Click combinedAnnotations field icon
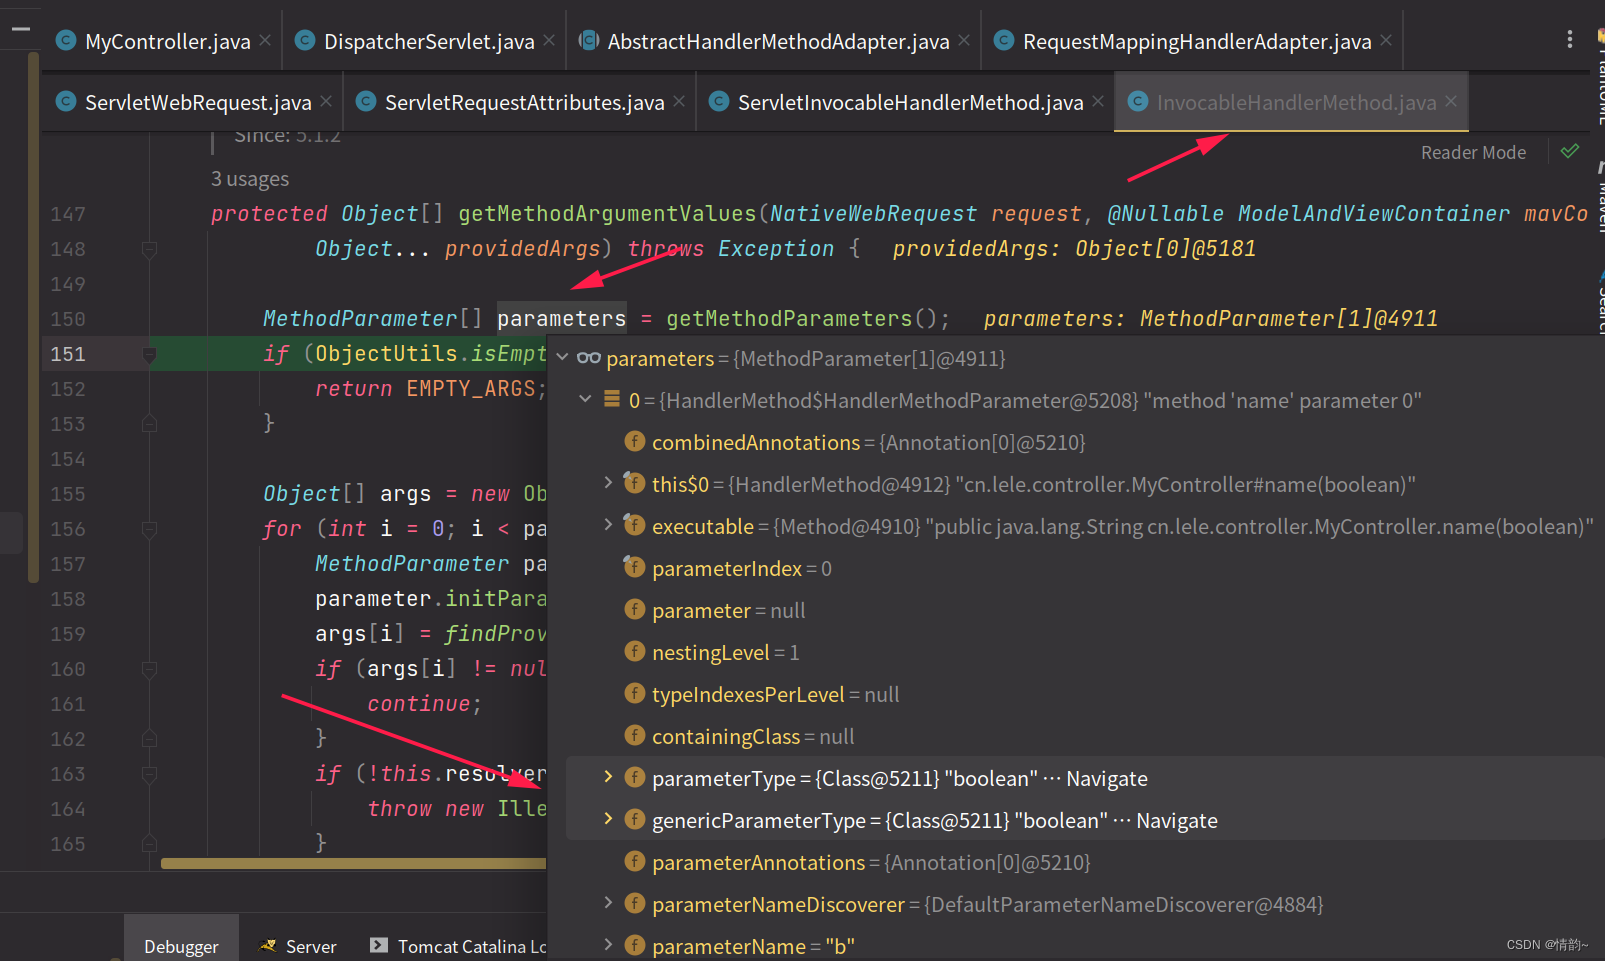1605x961 pixels. pyautogui.click(x=634, y=441)
